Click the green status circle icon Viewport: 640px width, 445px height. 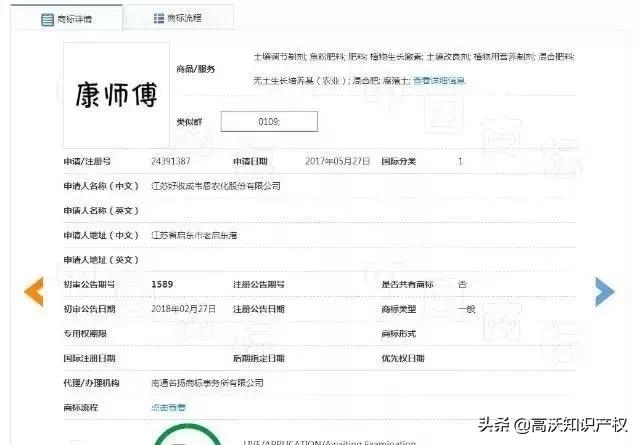click(188, 435)
